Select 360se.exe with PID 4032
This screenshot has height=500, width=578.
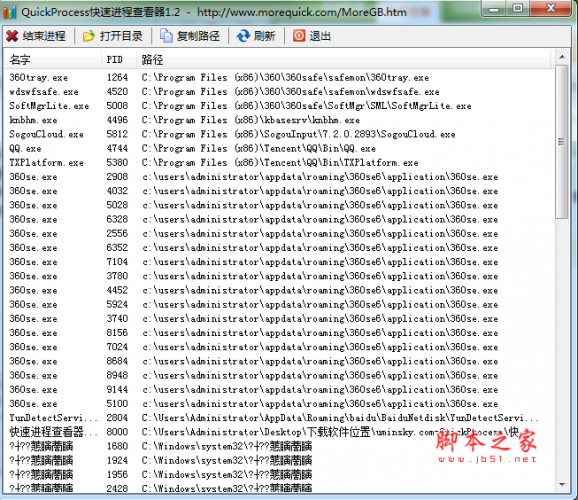279,191
